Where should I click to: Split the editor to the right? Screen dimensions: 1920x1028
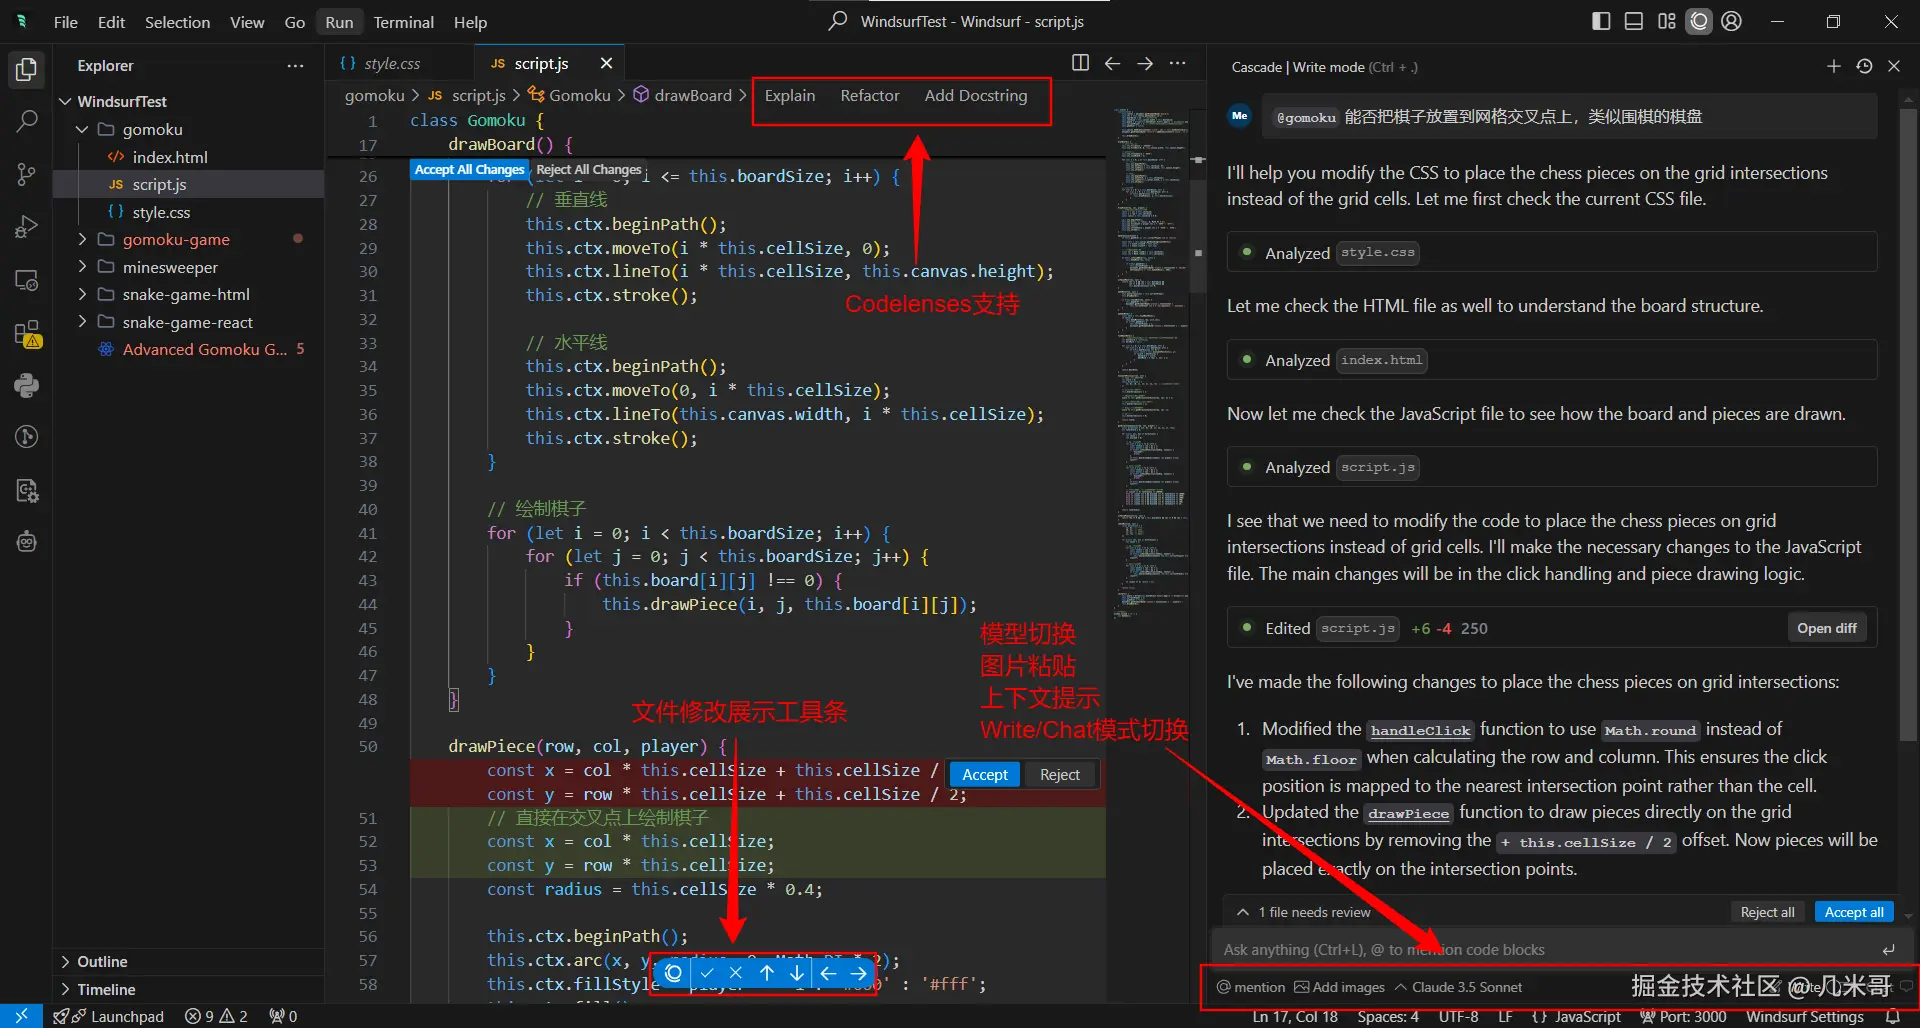point(1080,63)
